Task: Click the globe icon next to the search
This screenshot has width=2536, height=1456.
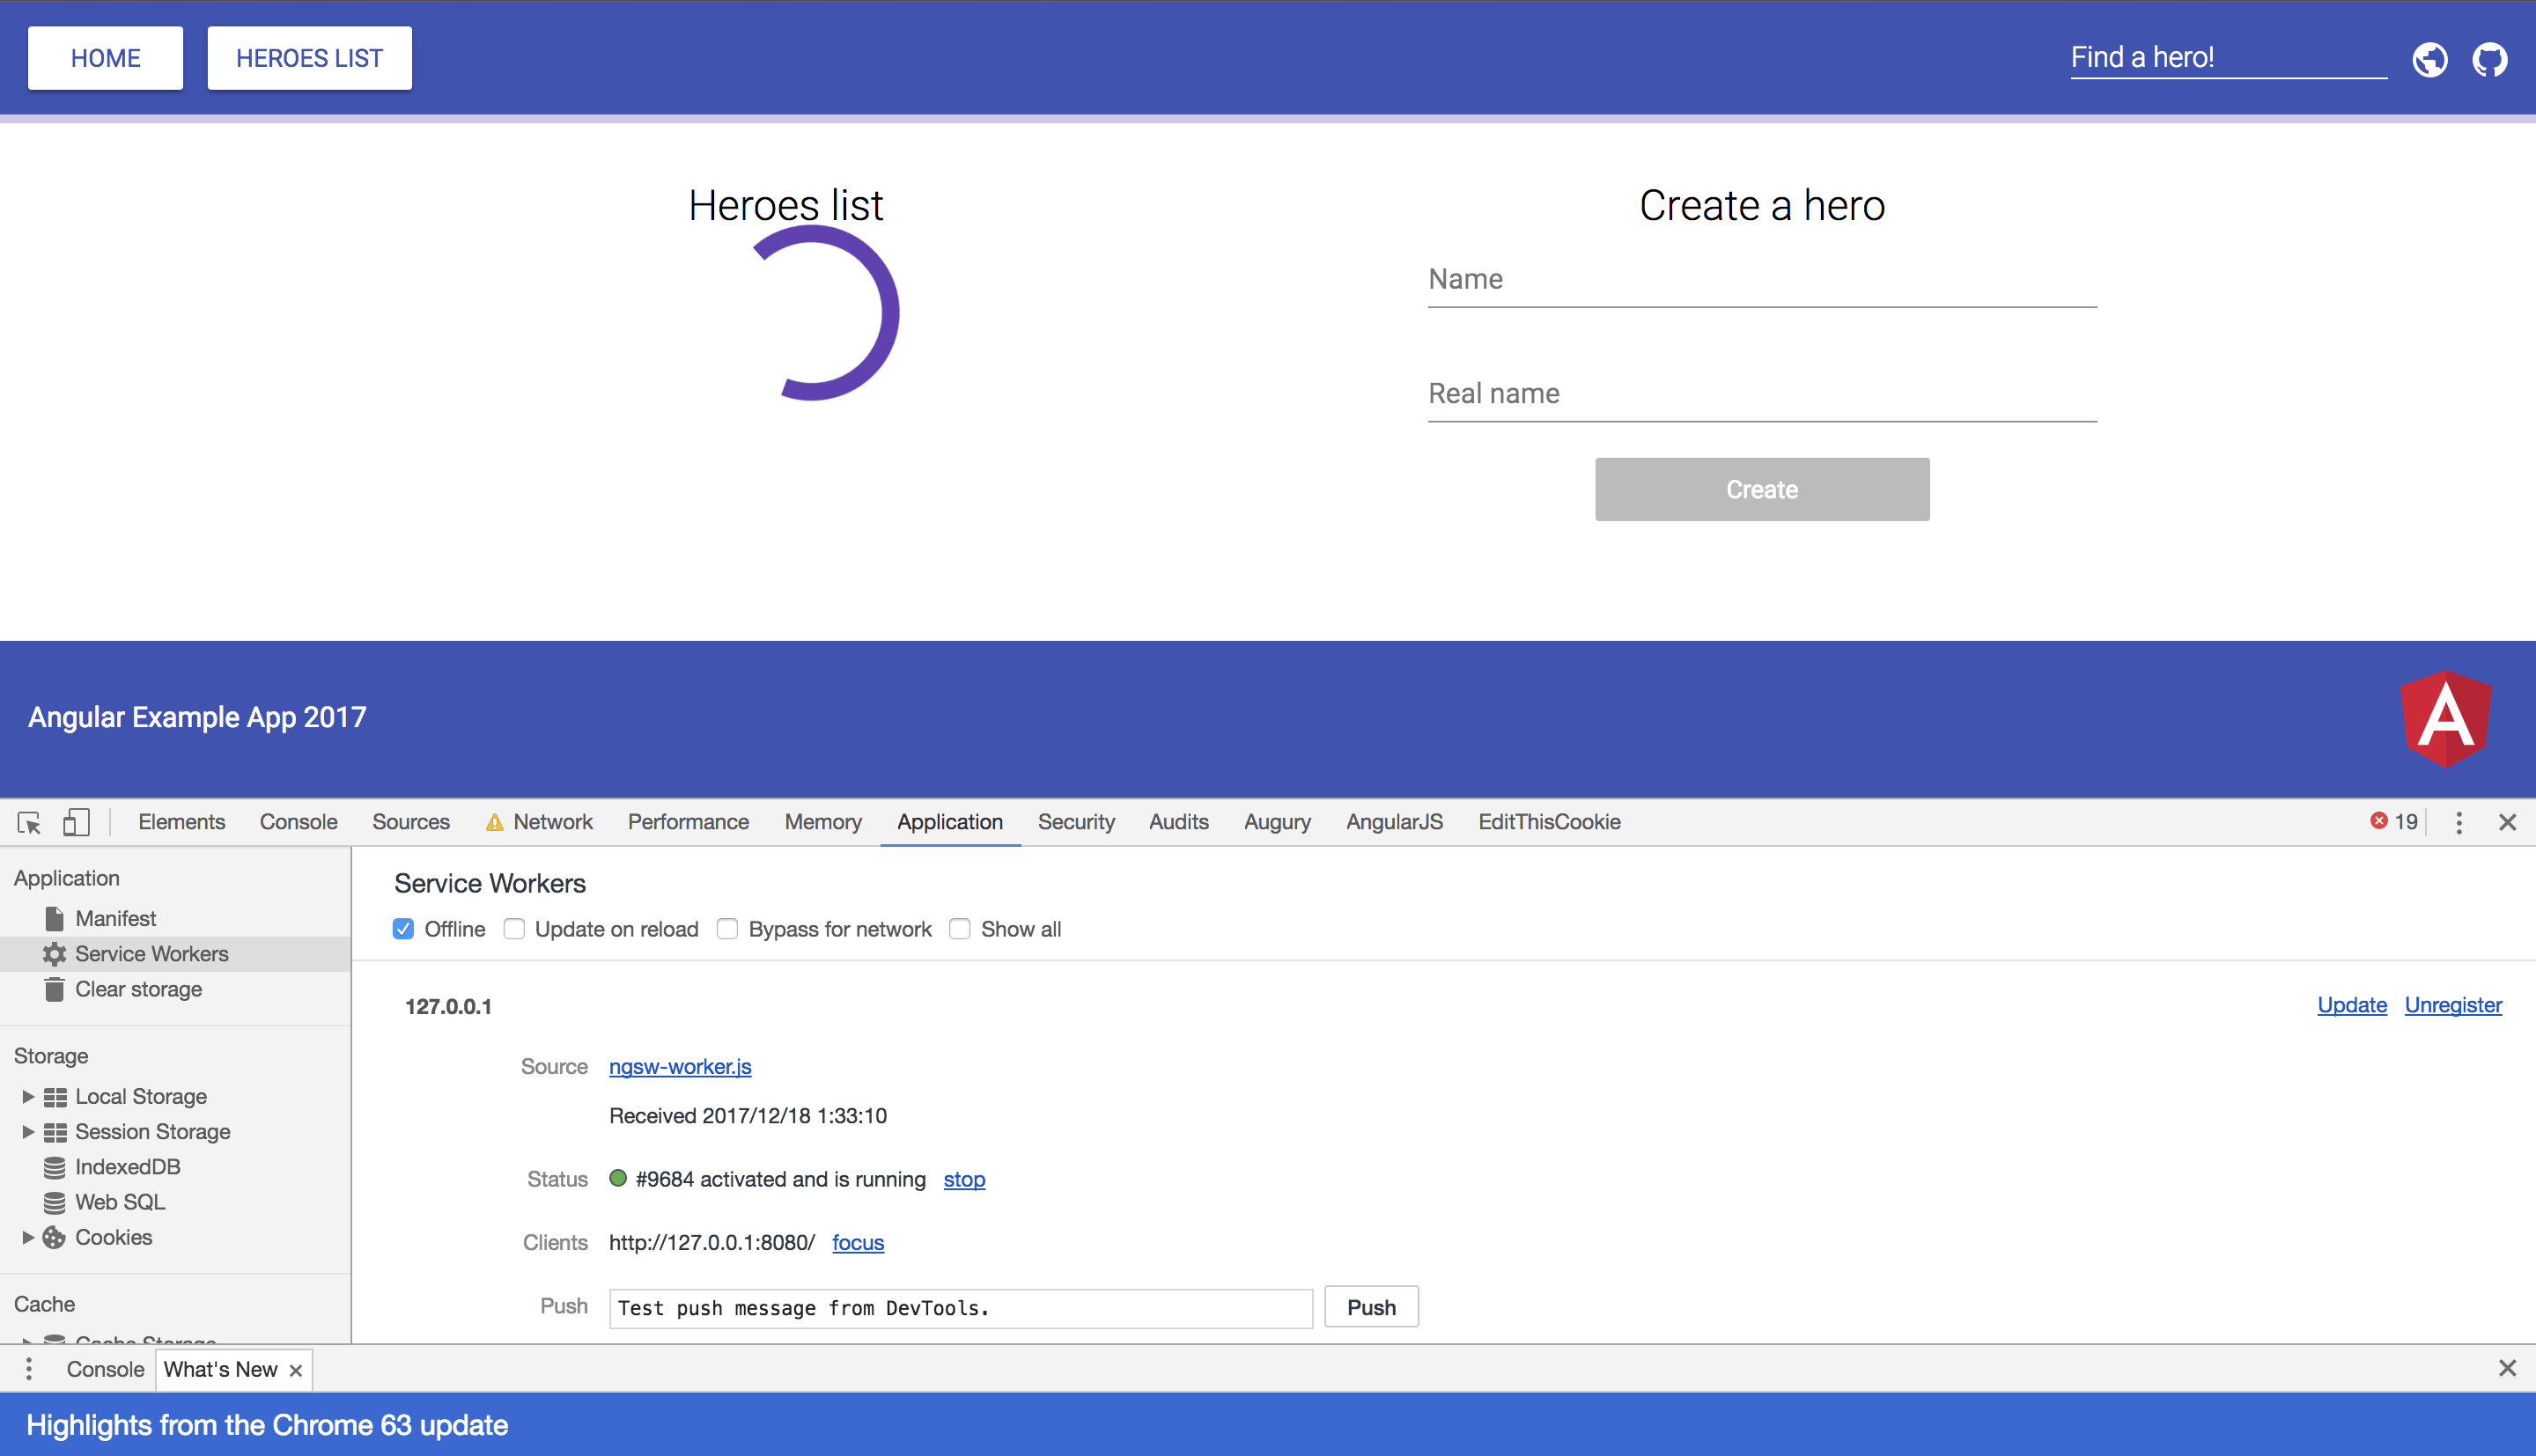Action: coord(2430,59)
